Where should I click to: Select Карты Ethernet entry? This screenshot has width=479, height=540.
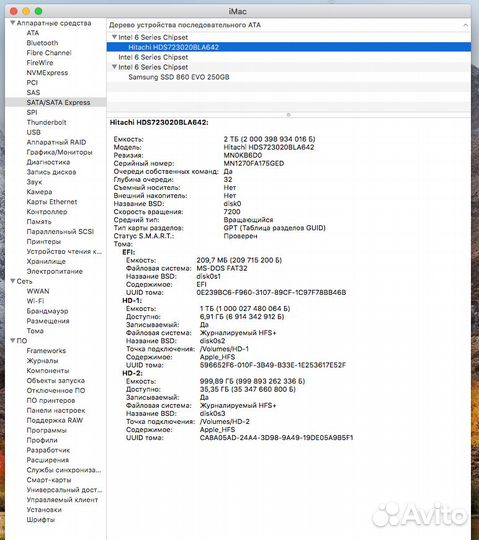tap(52, 202)
